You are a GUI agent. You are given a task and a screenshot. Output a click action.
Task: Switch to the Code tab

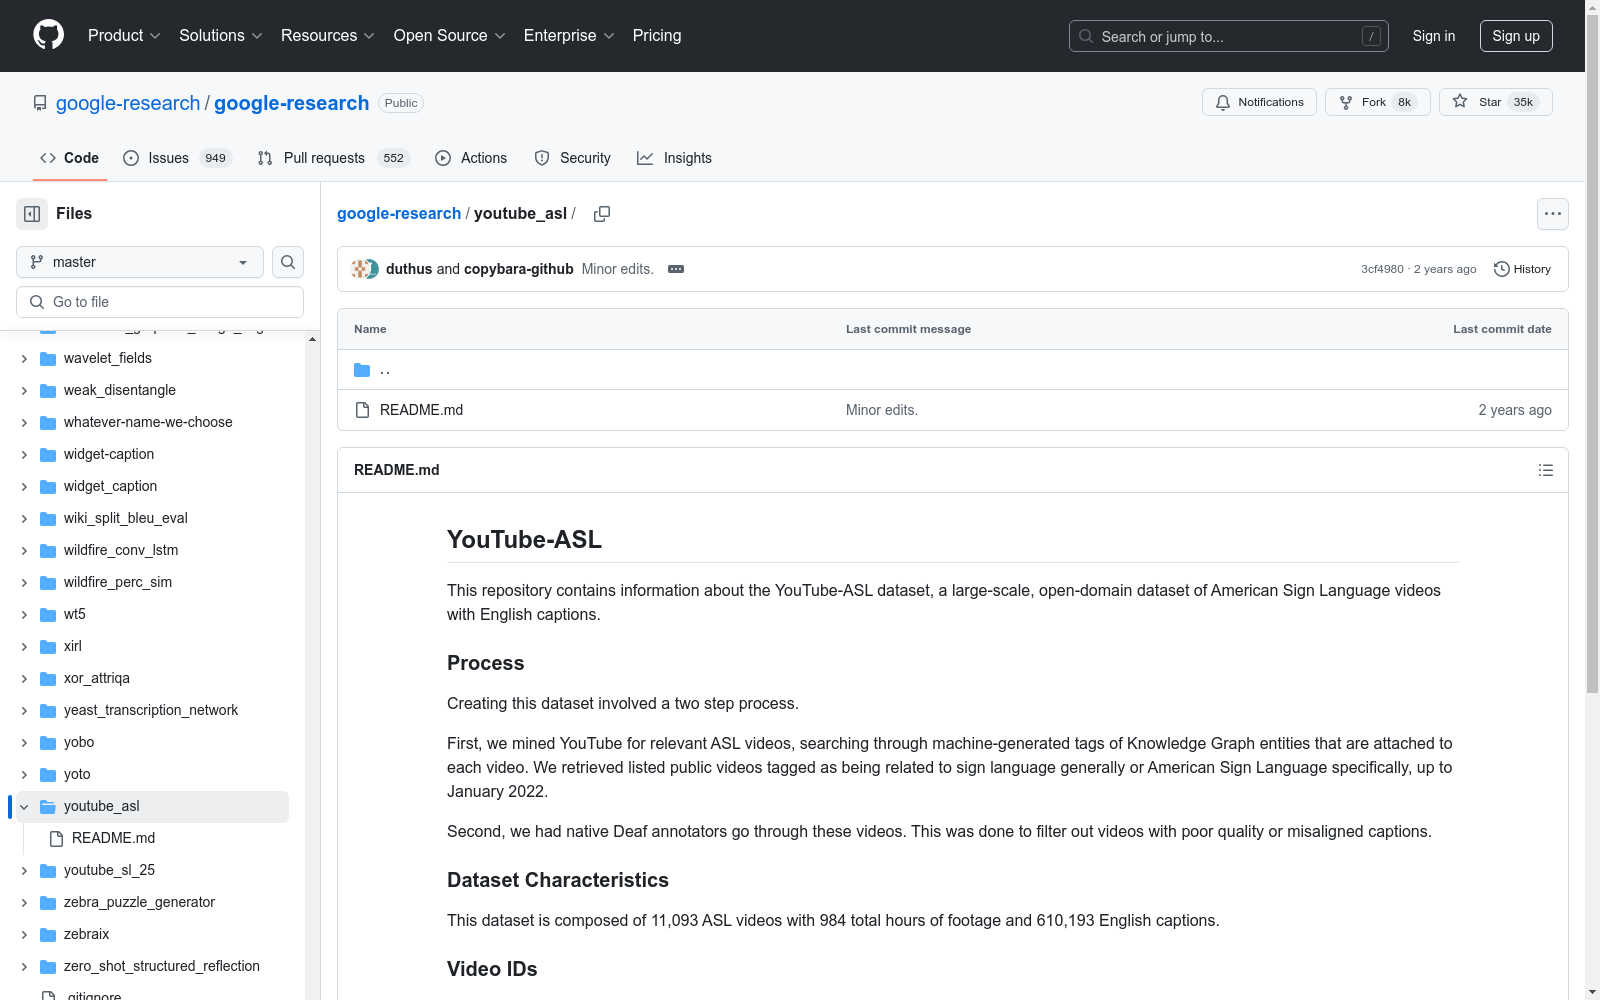tap(69, 158)
